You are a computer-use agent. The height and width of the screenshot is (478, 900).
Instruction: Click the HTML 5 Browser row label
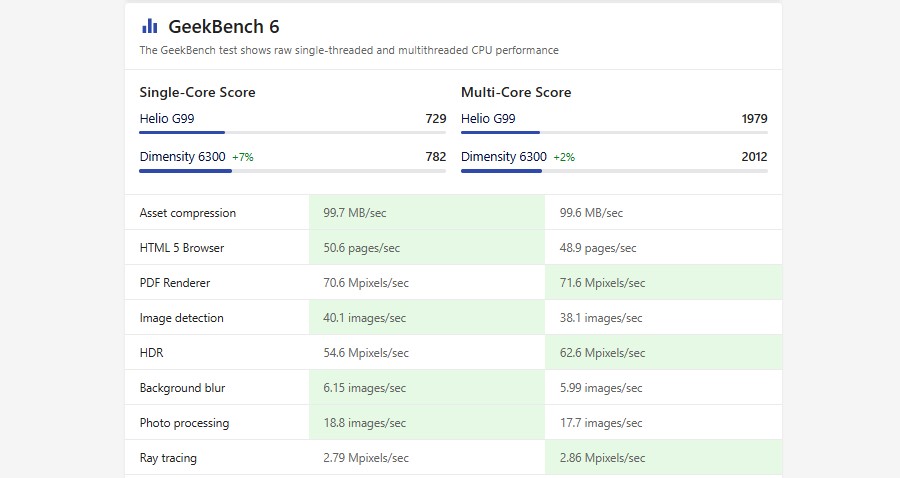(x=182, y=248)
